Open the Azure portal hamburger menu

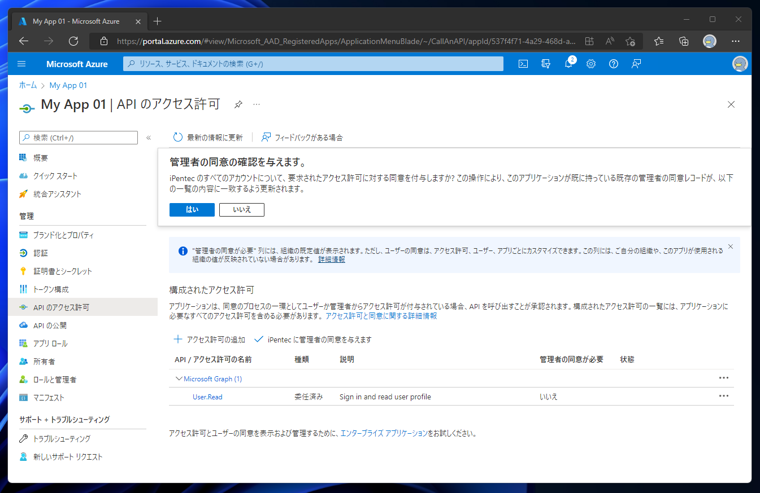21,64
